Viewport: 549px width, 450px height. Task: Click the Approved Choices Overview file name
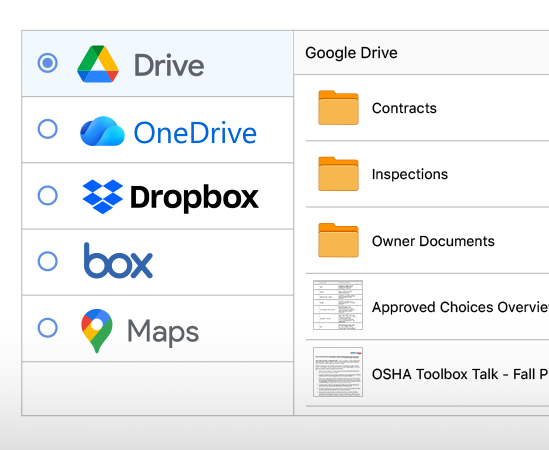pos(460,307)
